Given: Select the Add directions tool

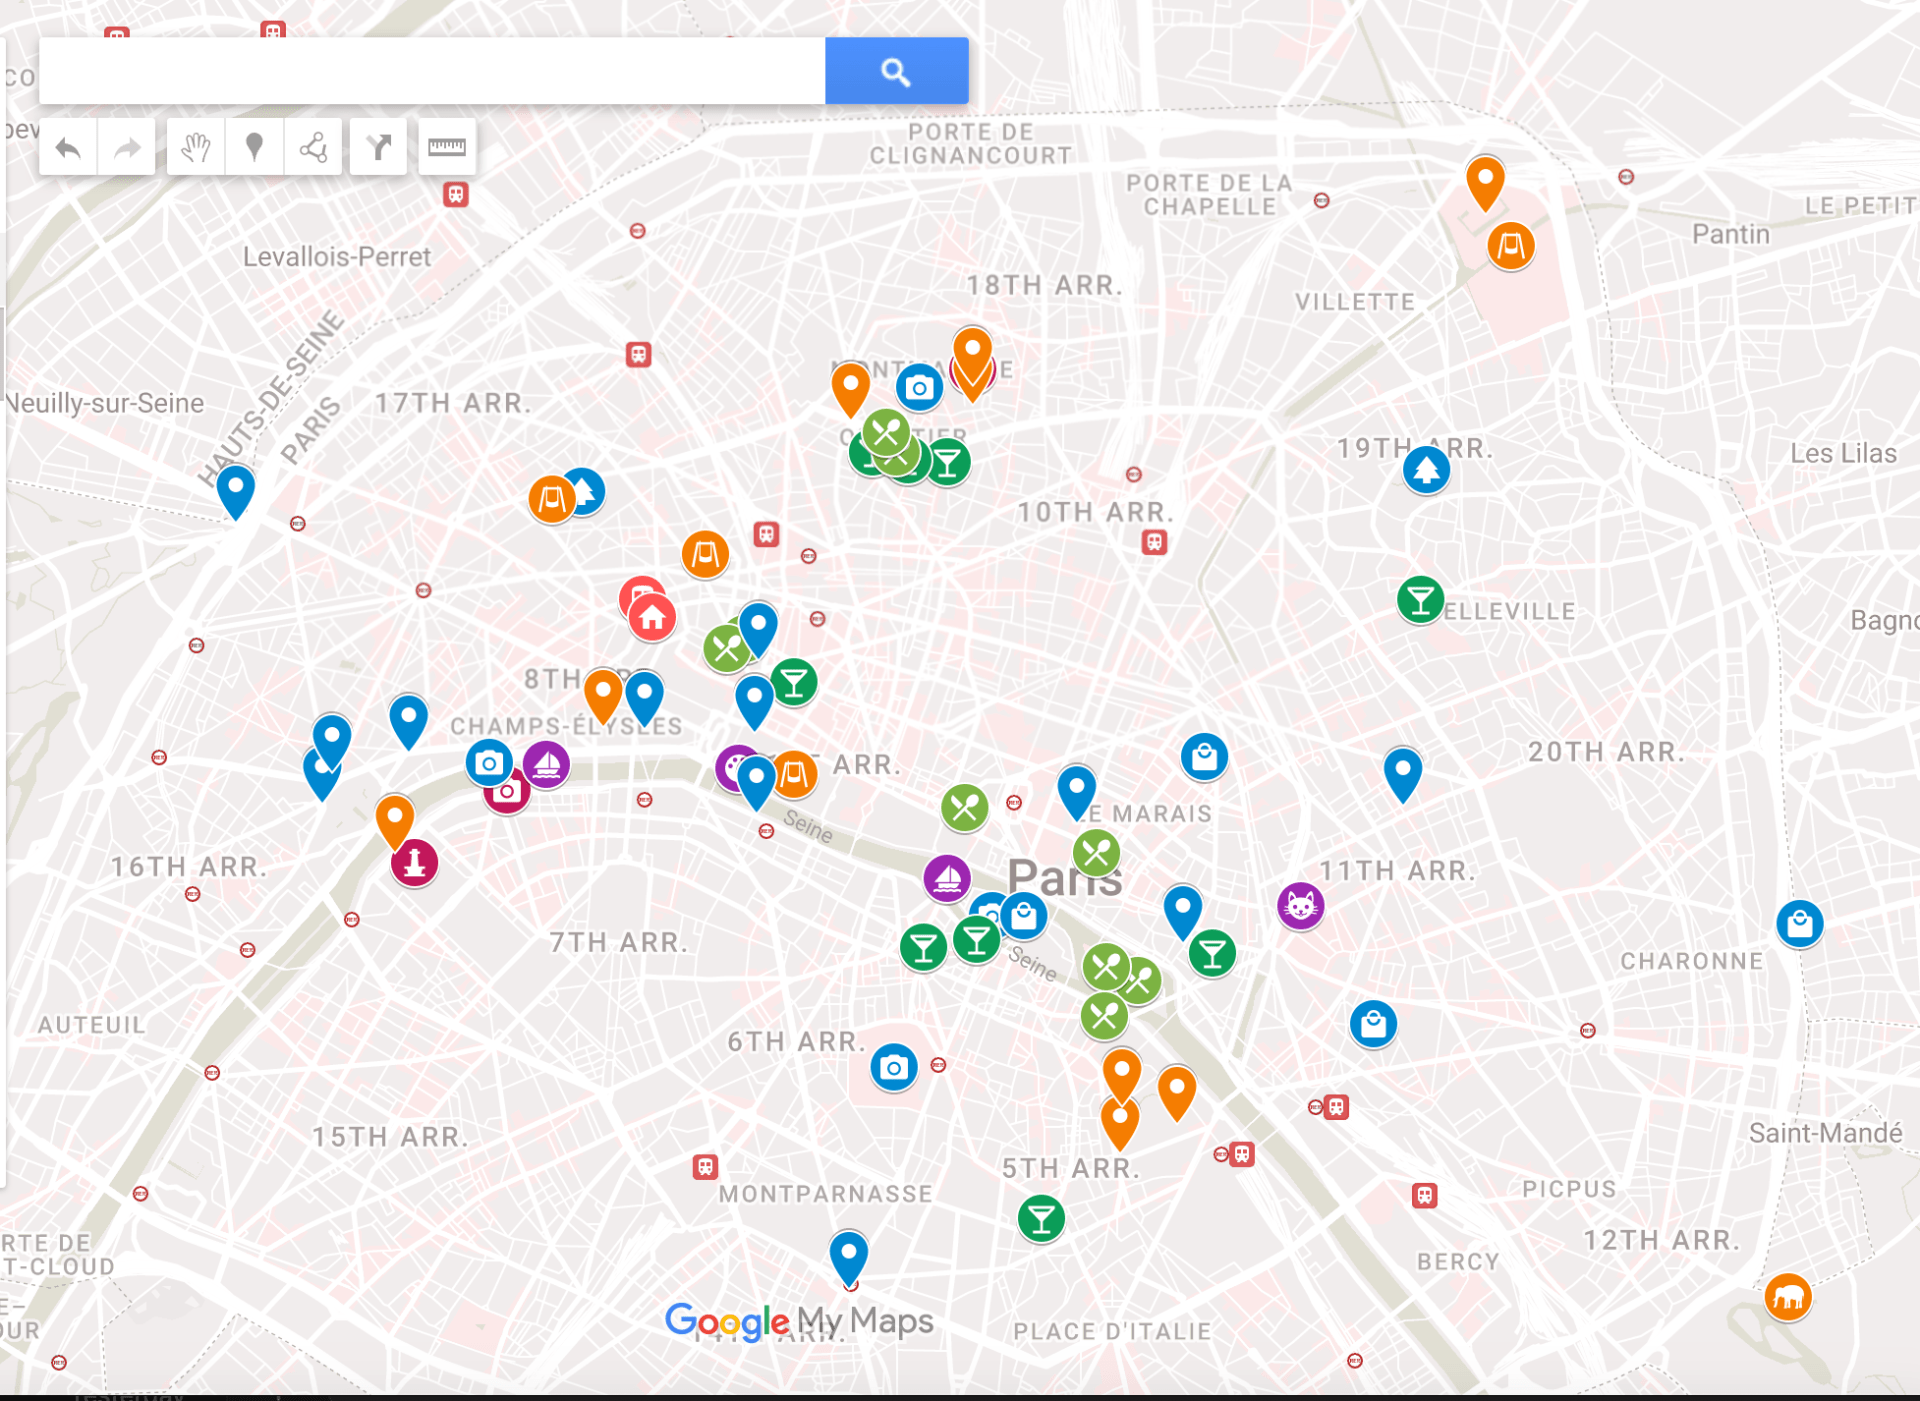Looking at the screenshot, I should [x=378, y=148].
